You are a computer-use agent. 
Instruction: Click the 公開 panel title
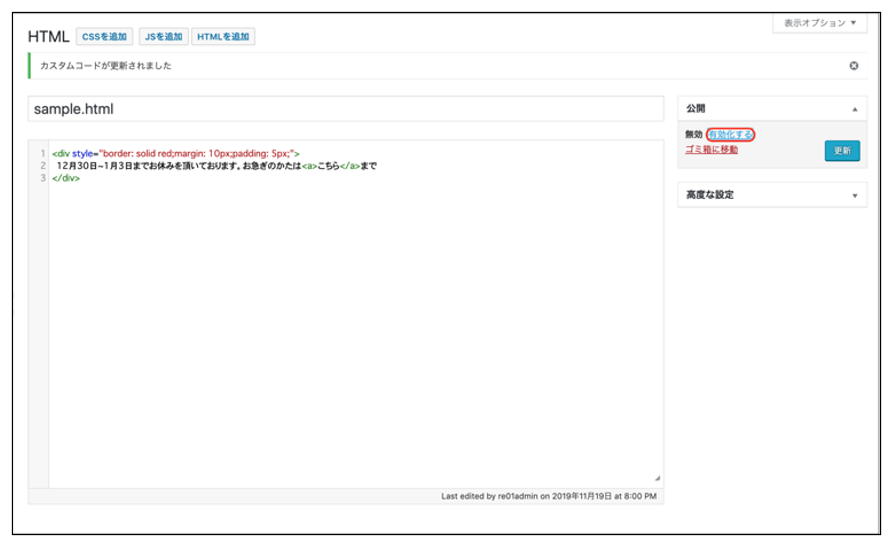(696, 108)
